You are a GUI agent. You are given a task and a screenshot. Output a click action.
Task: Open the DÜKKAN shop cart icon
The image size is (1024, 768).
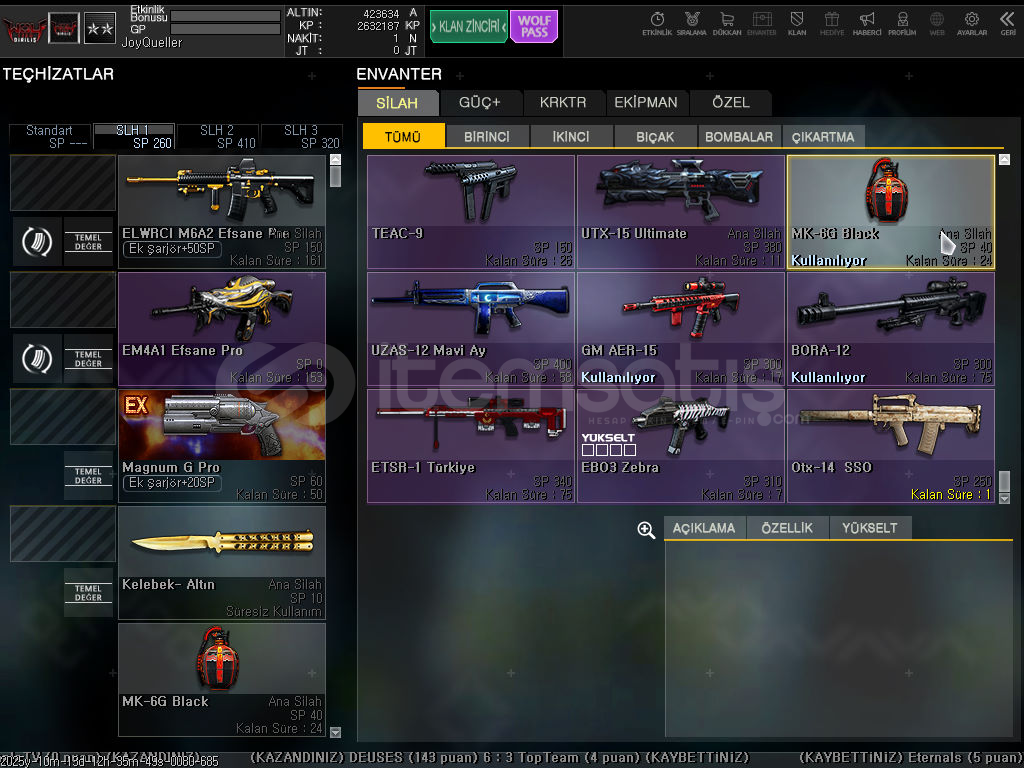tap(727, 24)
